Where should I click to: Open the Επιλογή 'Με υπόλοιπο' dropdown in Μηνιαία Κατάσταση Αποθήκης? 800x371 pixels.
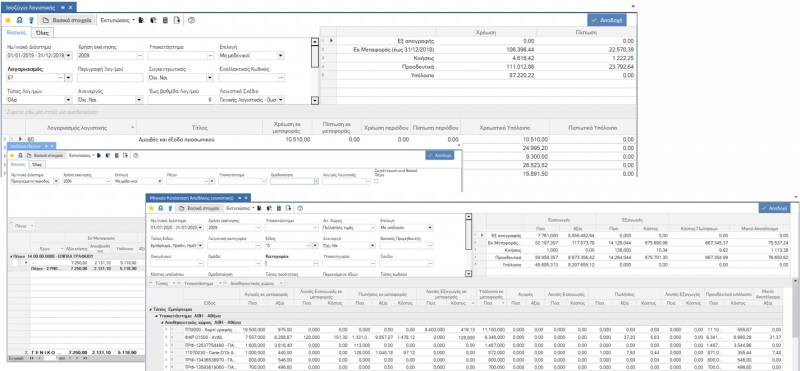pos(430,227)
